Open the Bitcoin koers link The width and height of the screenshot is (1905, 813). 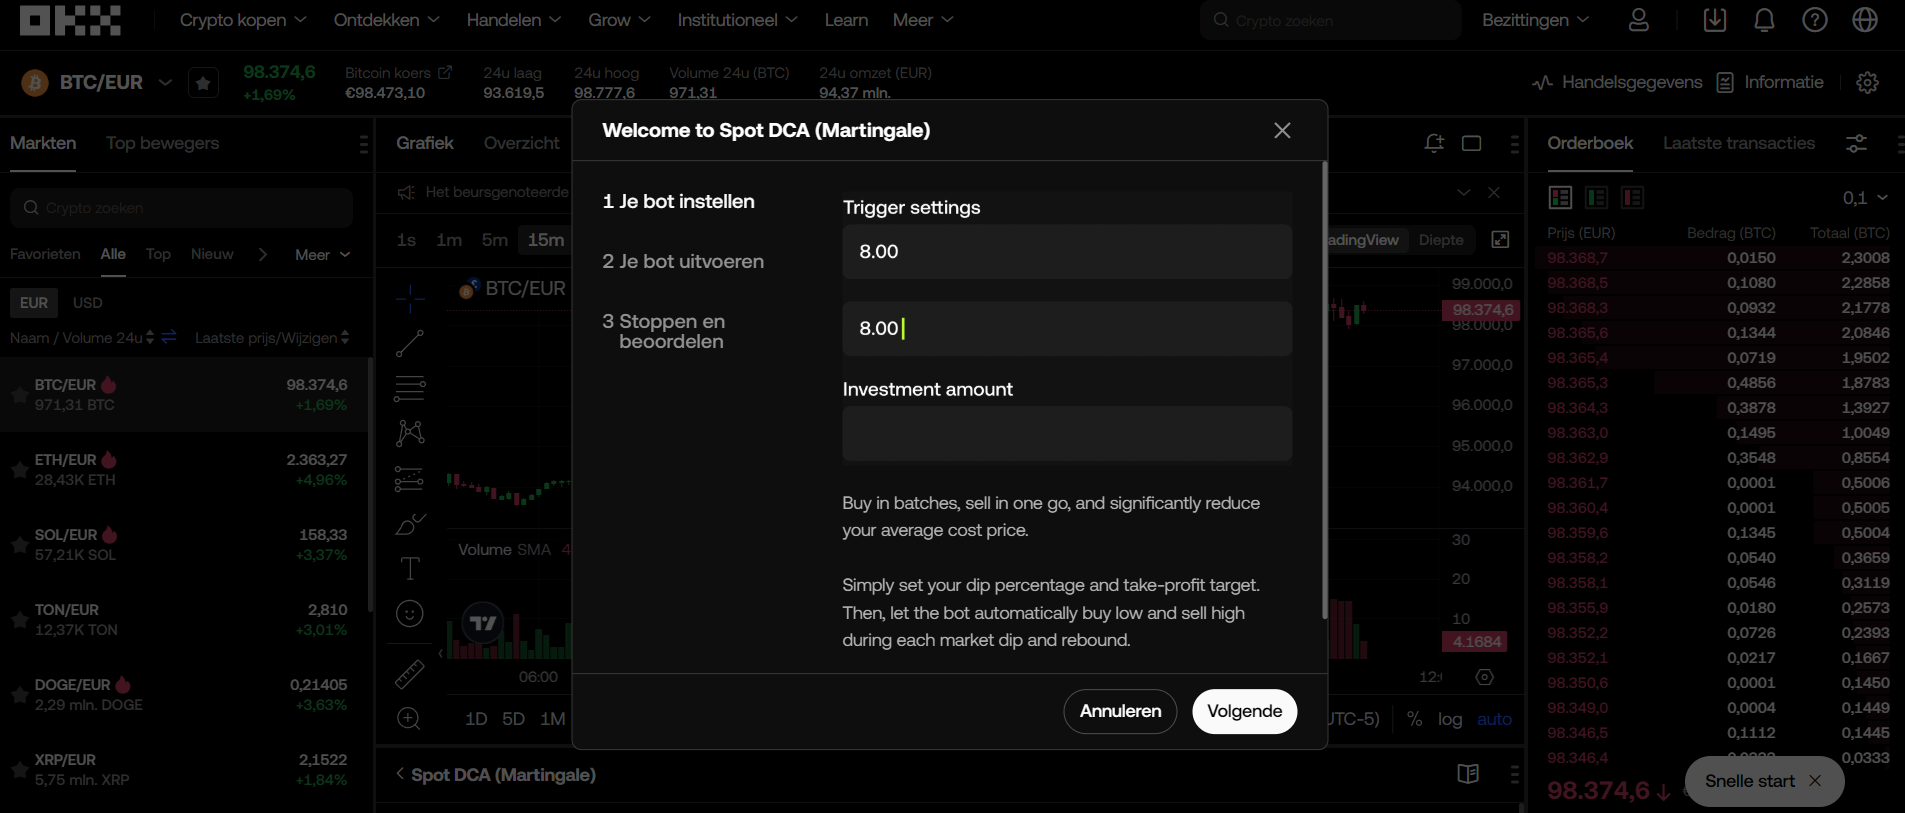tap(398, 73)
